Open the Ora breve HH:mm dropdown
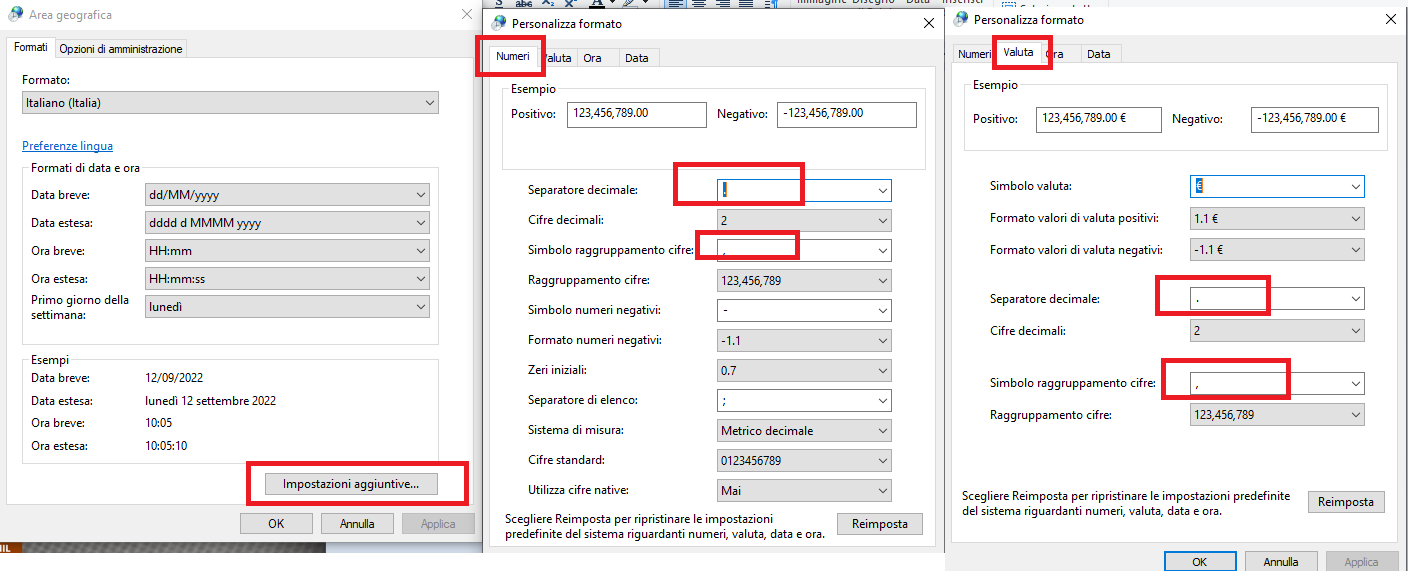Image resolution: width=1408 pixels, height=571 pixels. (x=287, y=251)
